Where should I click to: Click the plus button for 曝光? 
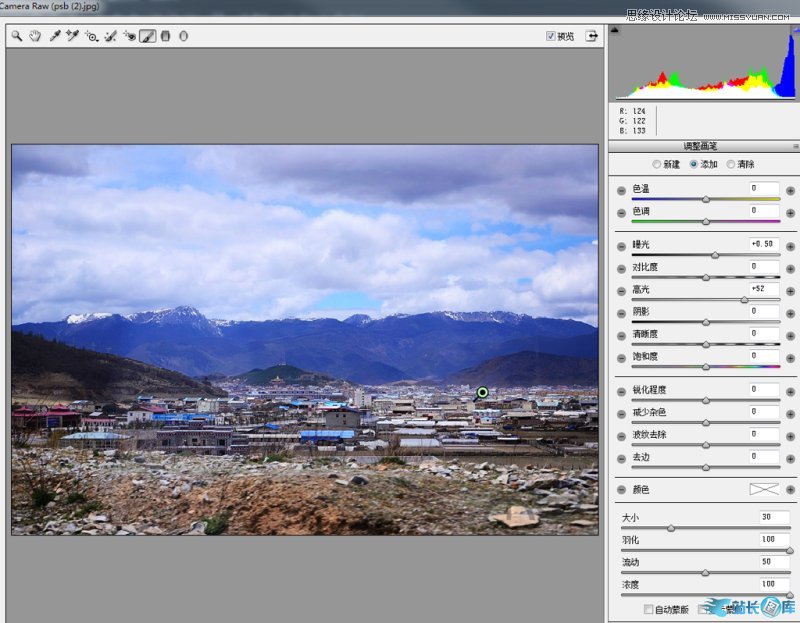(790, 245)
